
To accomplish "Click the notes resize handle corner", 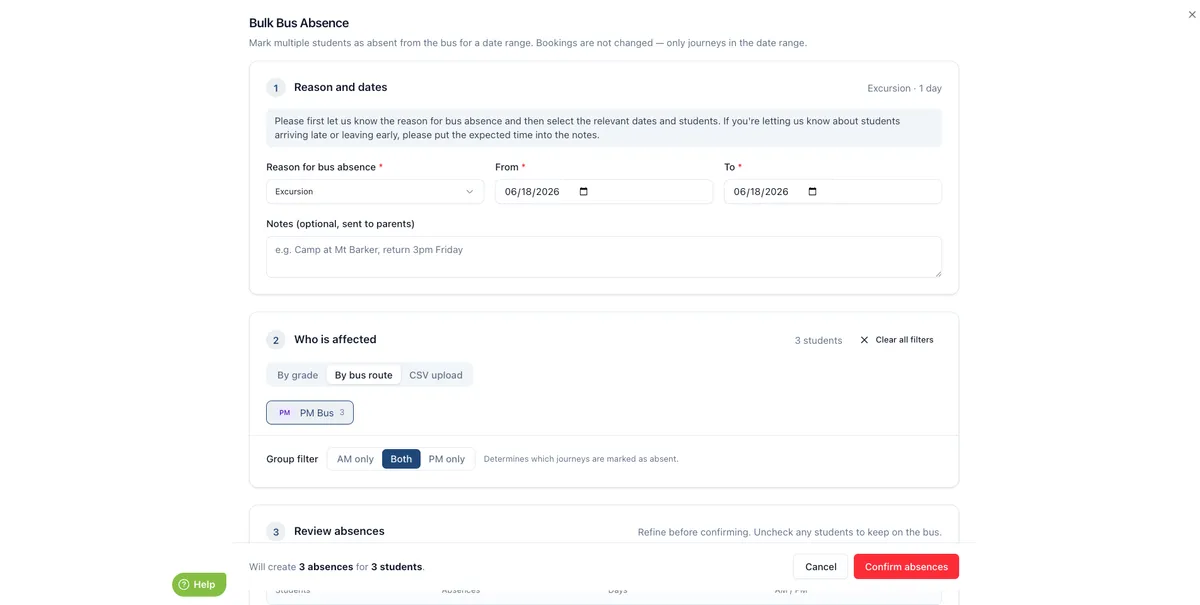I will 937,273.
